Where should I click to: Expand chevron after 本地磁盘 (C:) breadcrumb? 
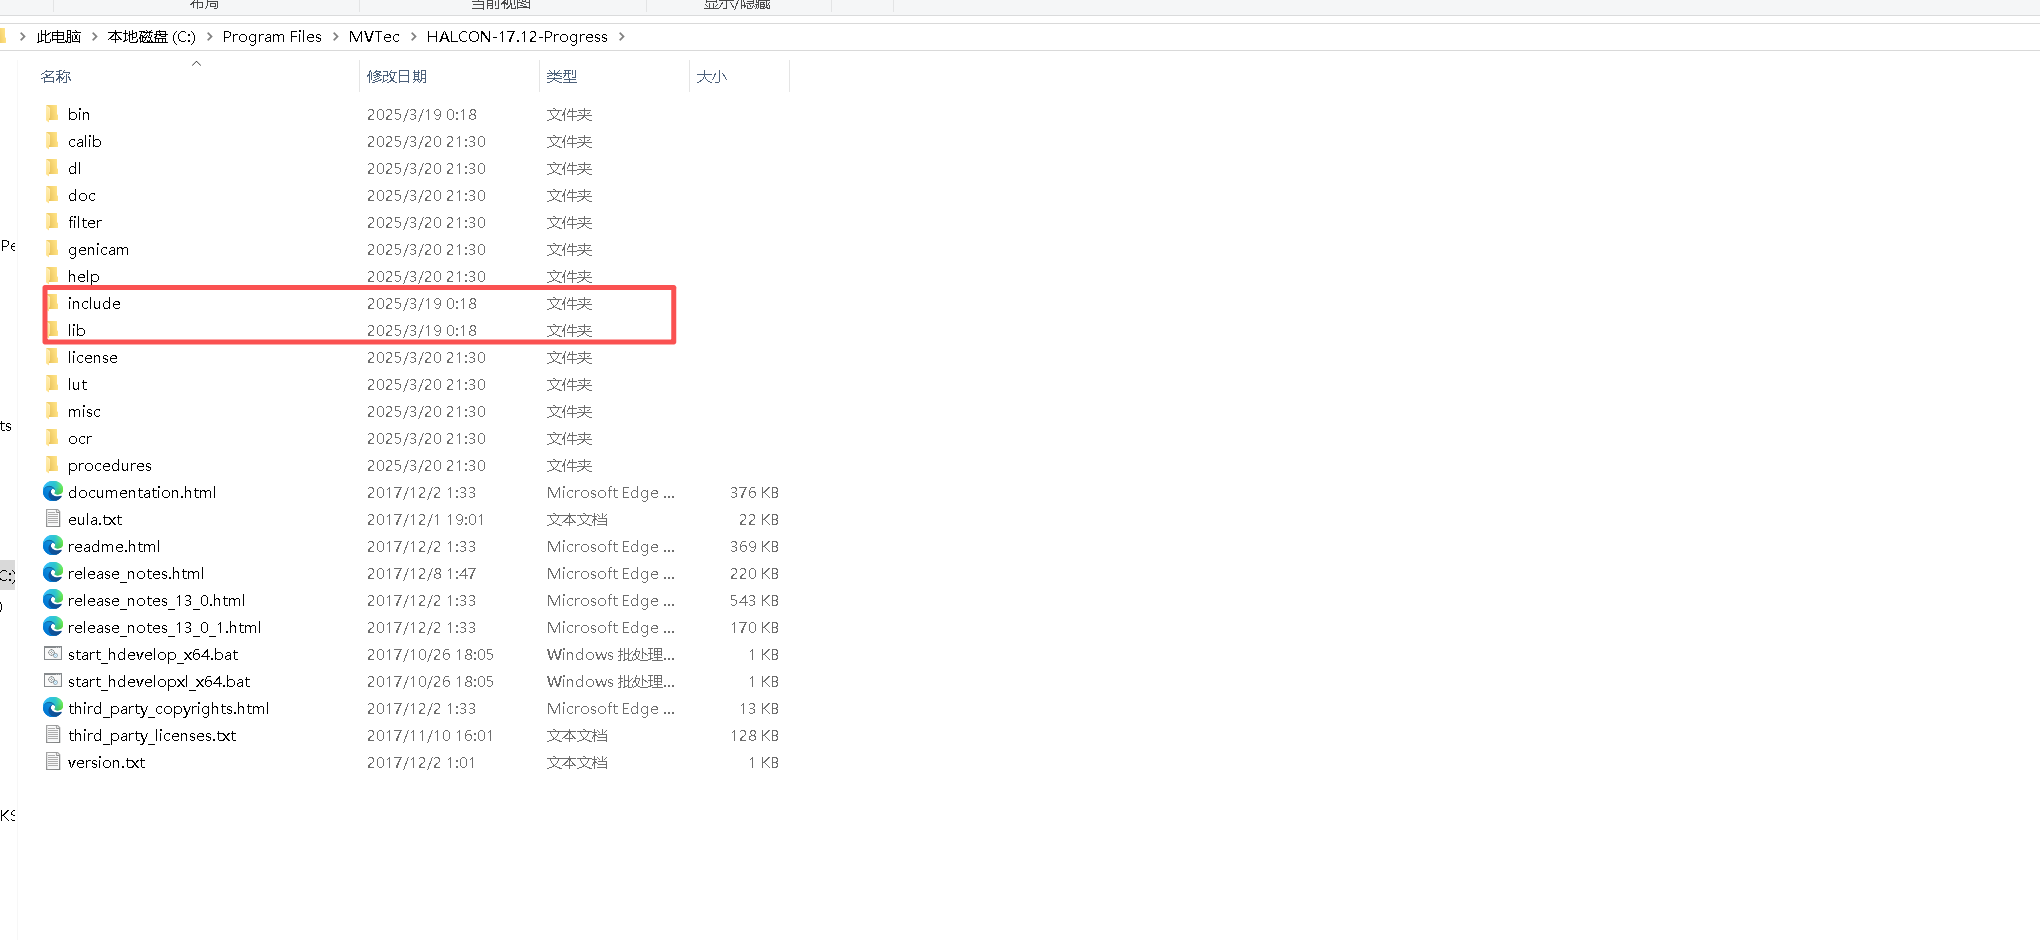click(210, 36)
